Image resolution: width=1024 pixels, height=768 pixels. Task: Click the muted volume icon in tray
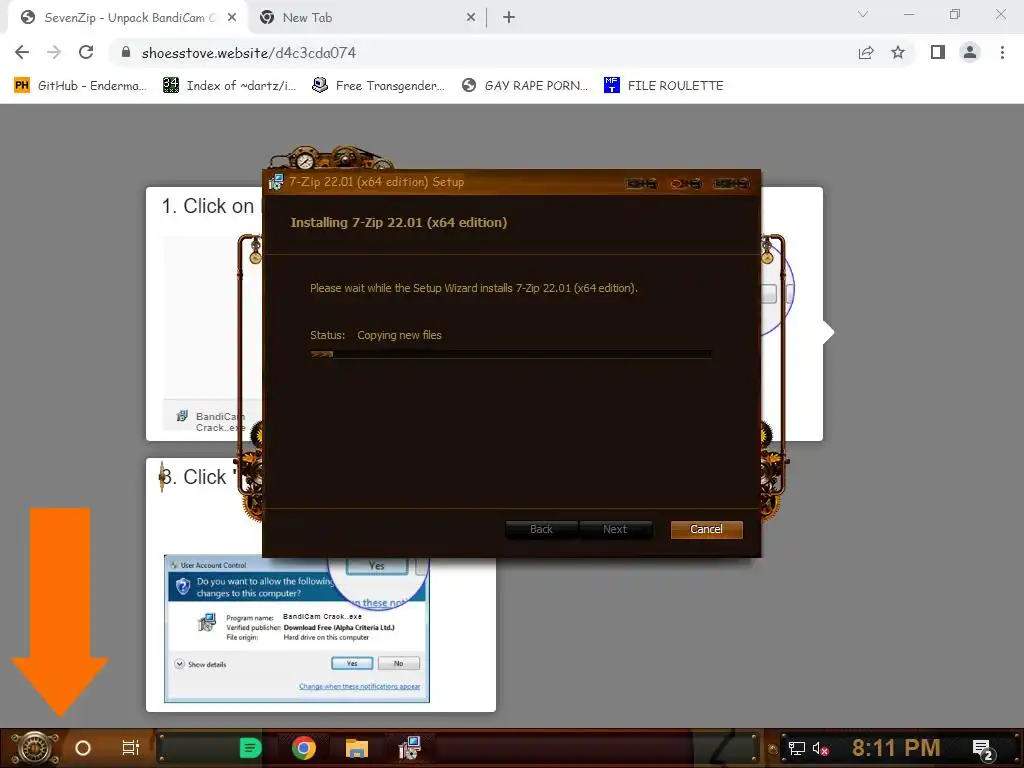click(x=820, y=748)
